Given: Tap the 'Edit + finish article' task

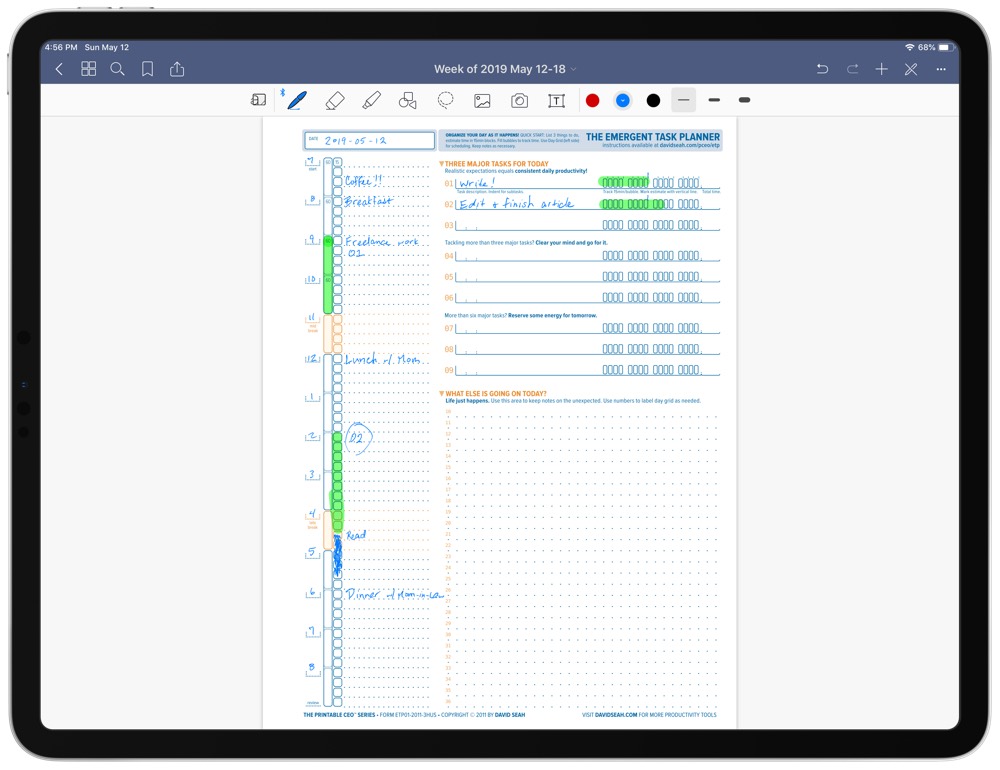Looking at the screenshot, I should (516, 204).
